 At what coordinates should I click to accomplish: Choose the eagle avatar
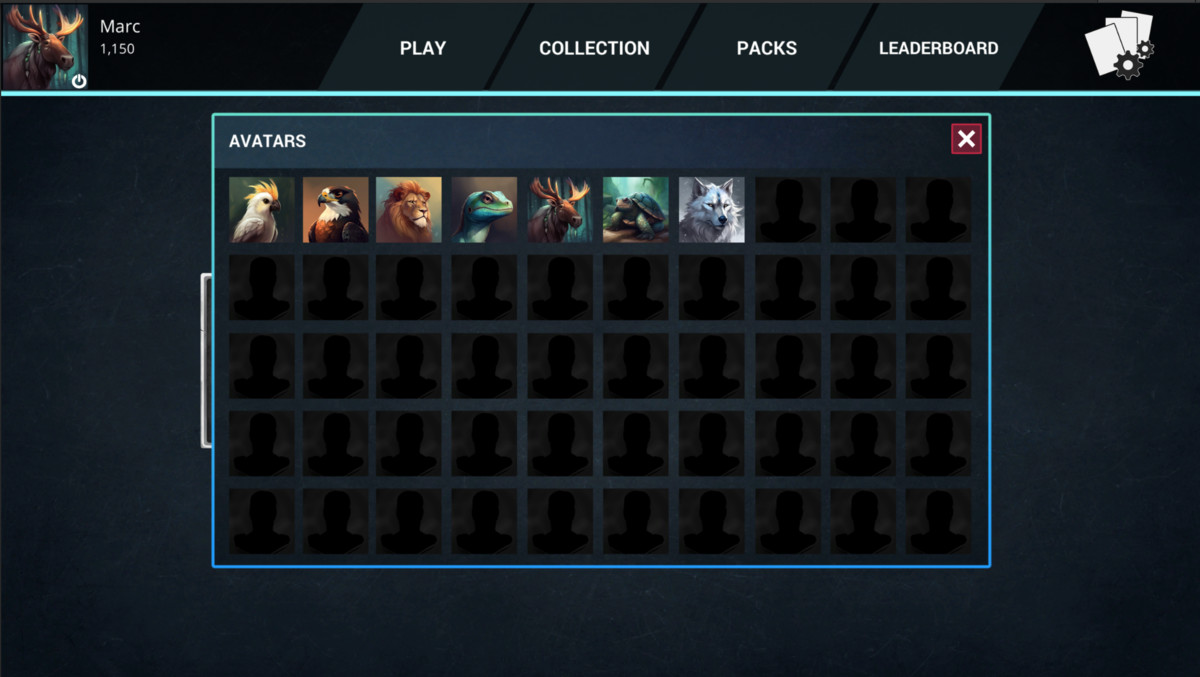tap(336, 210)
